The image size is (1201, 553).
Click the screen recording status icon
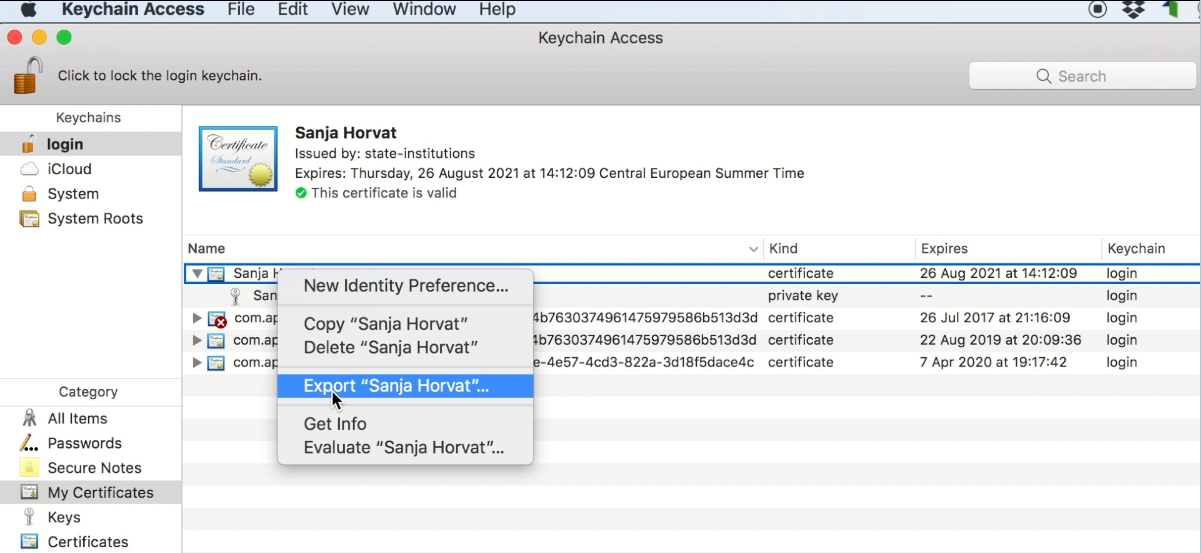point(1098,10)
